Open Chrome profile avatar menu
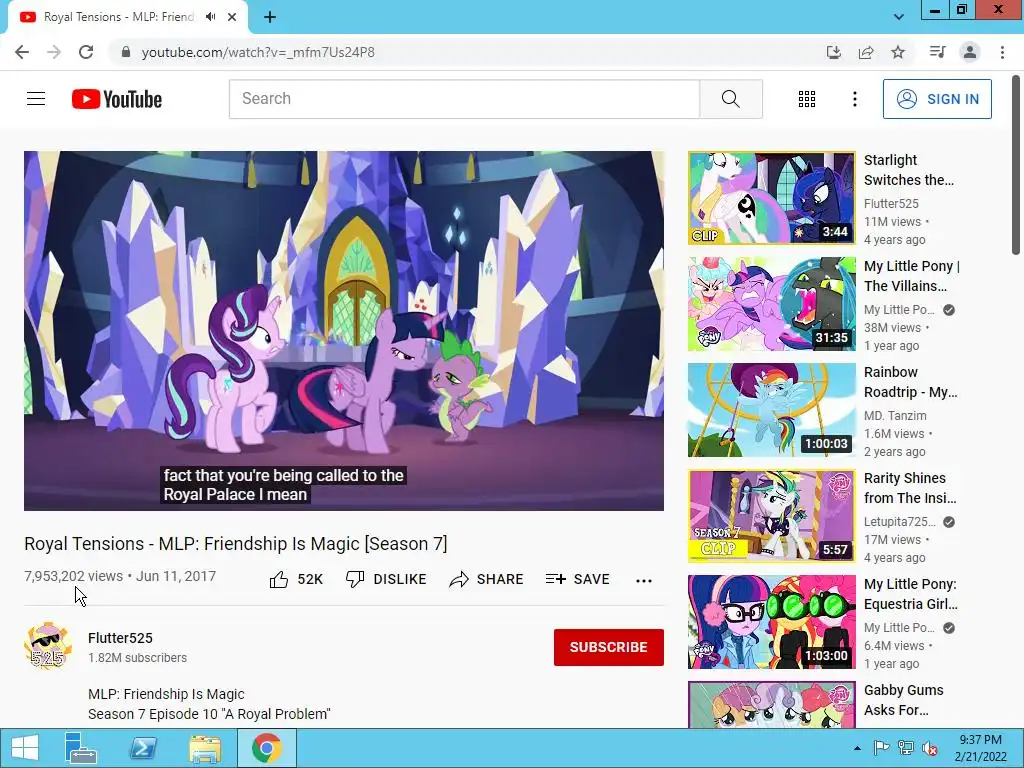This screenshot has width=1024, height=768. coord(970,52)
